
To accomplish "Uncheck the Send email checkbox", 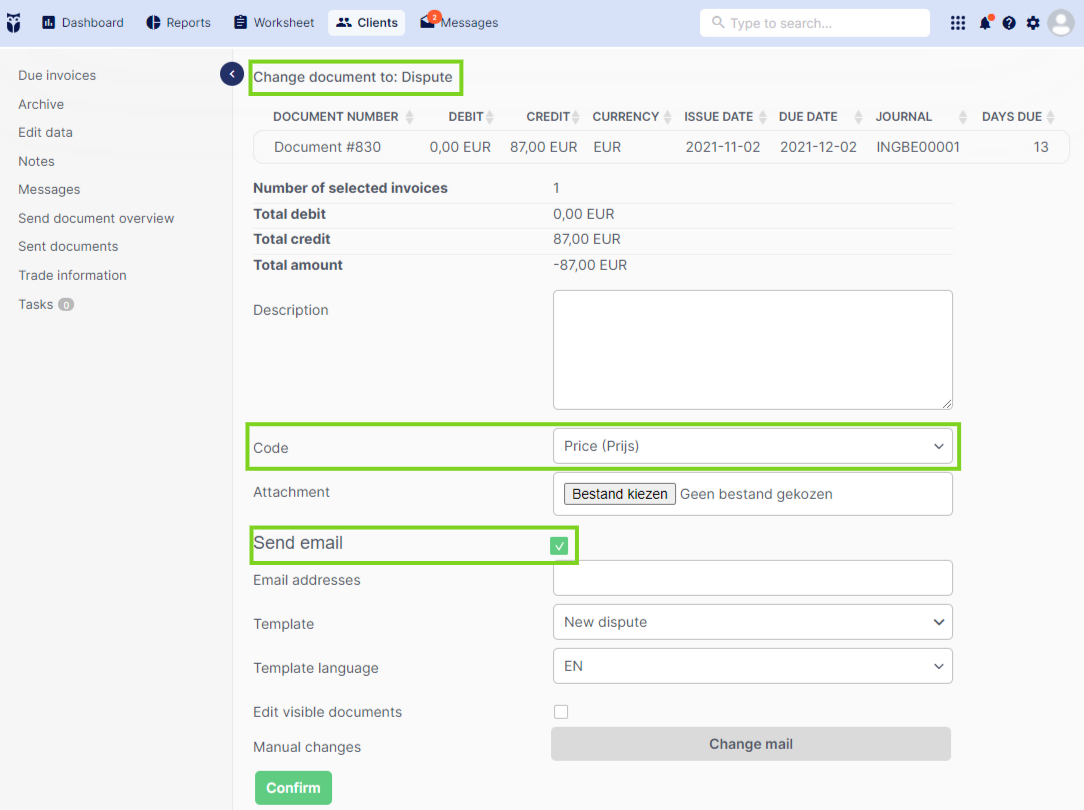I will [x=559, y=546].
